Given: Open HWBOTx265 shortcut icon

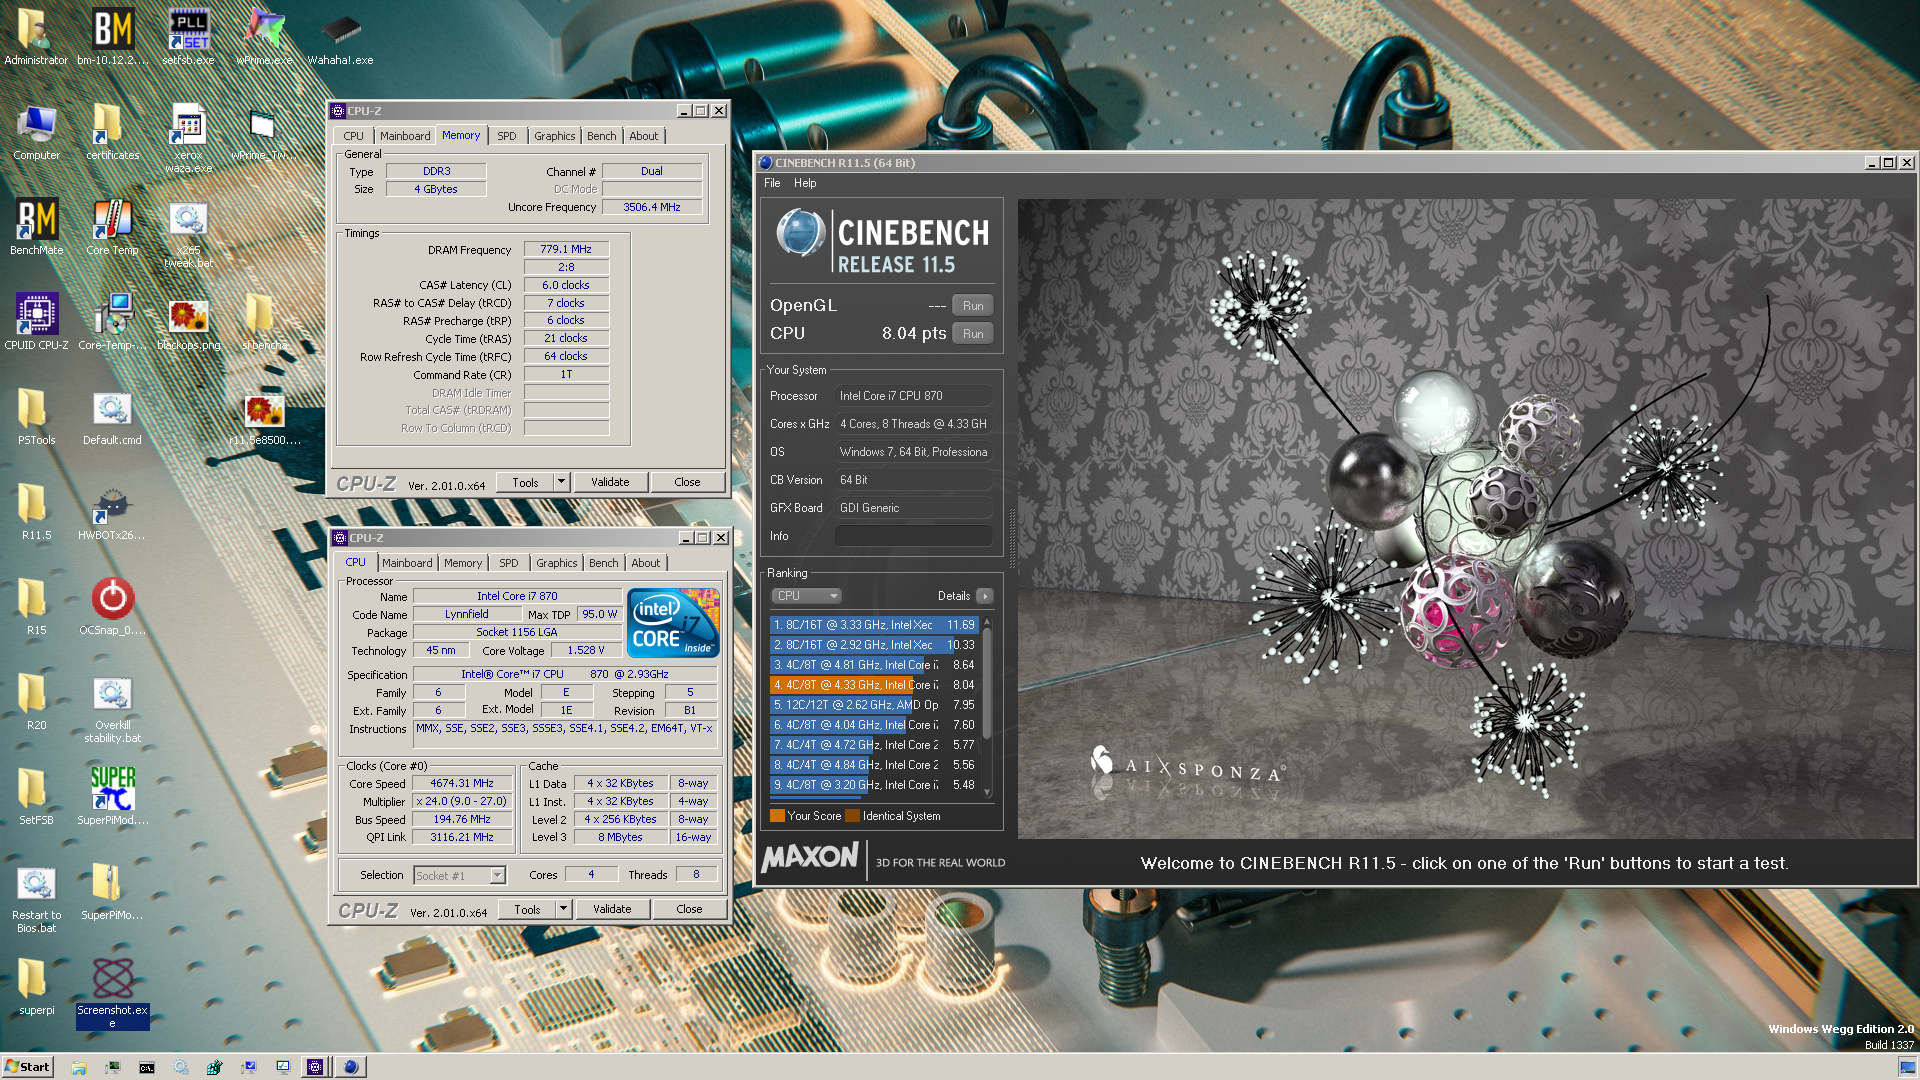Looking at the screenshot, I should pos(112,511).
